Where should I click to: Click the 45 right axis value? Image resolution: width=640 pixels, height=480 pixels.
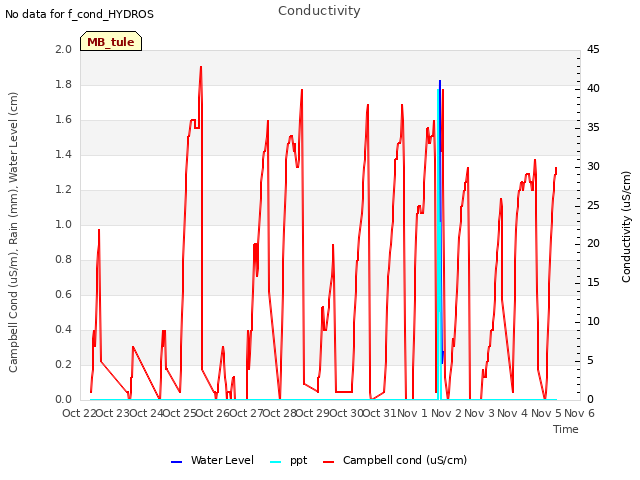point(593,49)
